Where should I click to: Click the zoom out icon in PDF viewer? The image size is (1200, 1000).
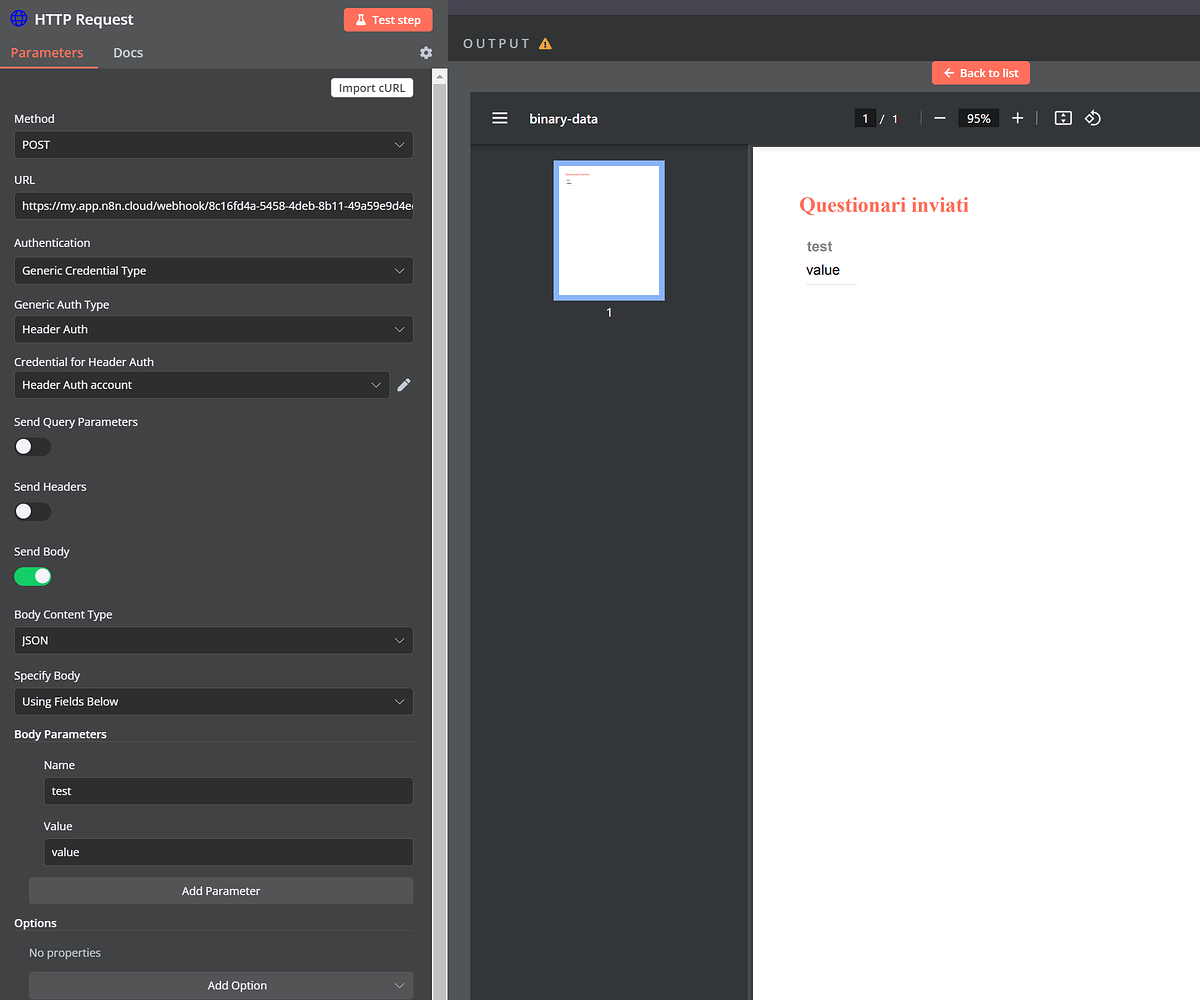point(939,117)
